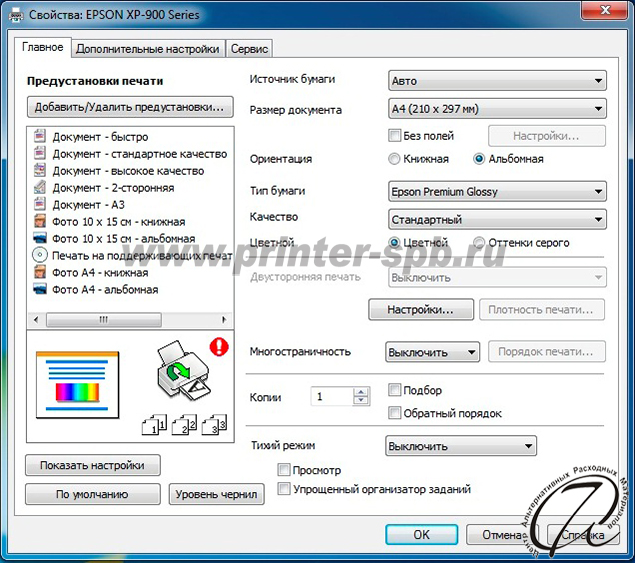This screenshot has height=563, width=635.
Task: Open the 'Тип бумаги' dropdown
Action: tap(497, 192)
